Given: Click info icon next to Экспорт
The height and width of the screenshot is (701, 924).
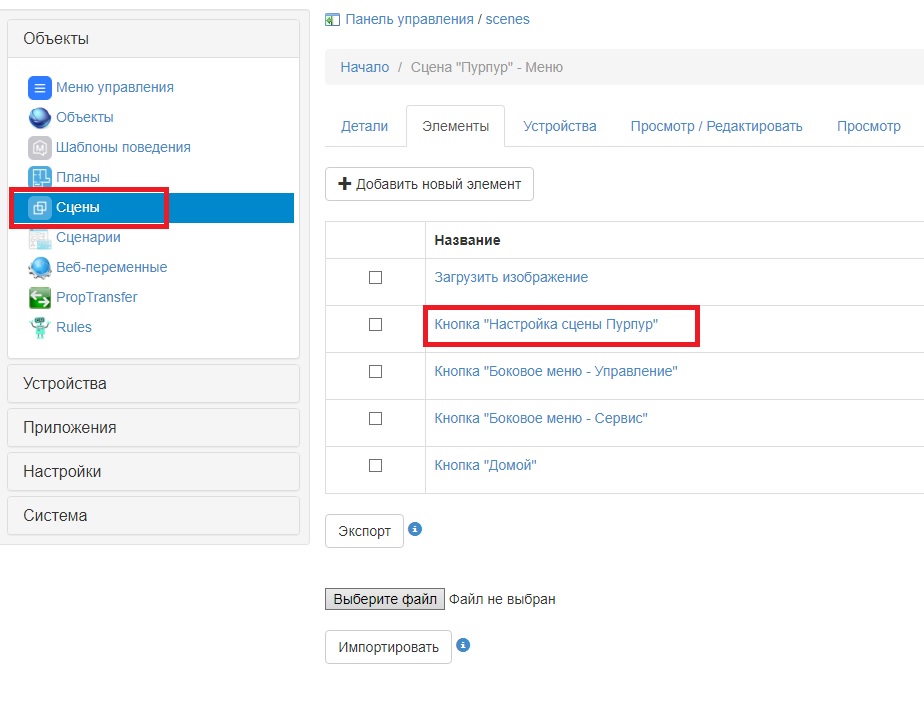Looking at the screenshot, I should tap(415, 529).
